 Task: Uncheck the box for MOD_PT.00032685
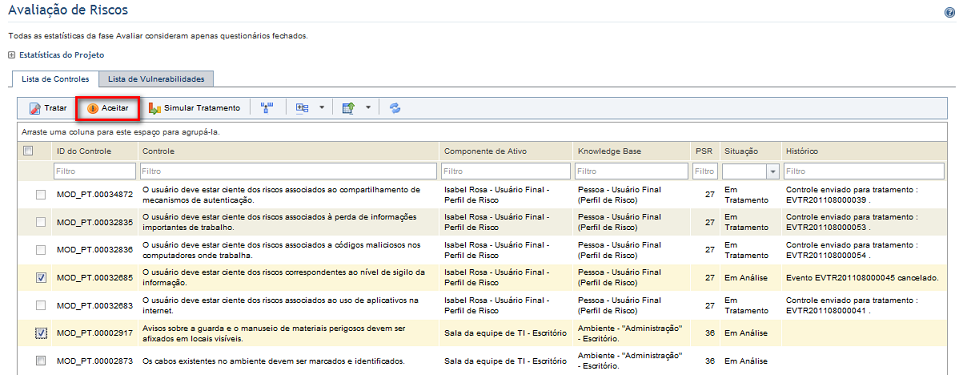pyautogui.click(x=41, y=278)
